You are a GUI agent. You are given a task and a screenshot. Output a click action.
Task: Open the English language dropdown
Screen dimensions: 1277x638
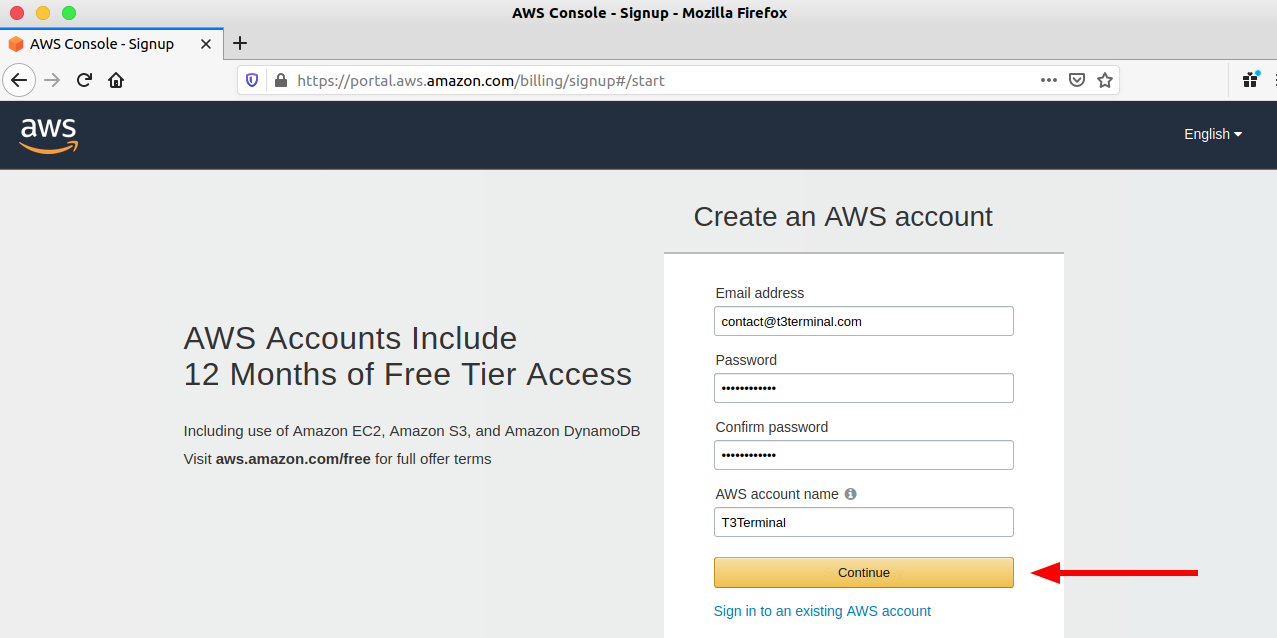[1213, 134]
